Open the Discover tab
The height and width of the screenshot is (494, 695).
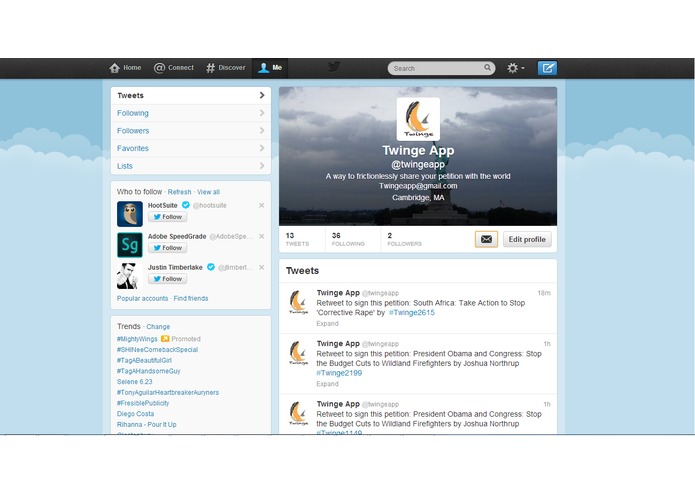[226, 68]
